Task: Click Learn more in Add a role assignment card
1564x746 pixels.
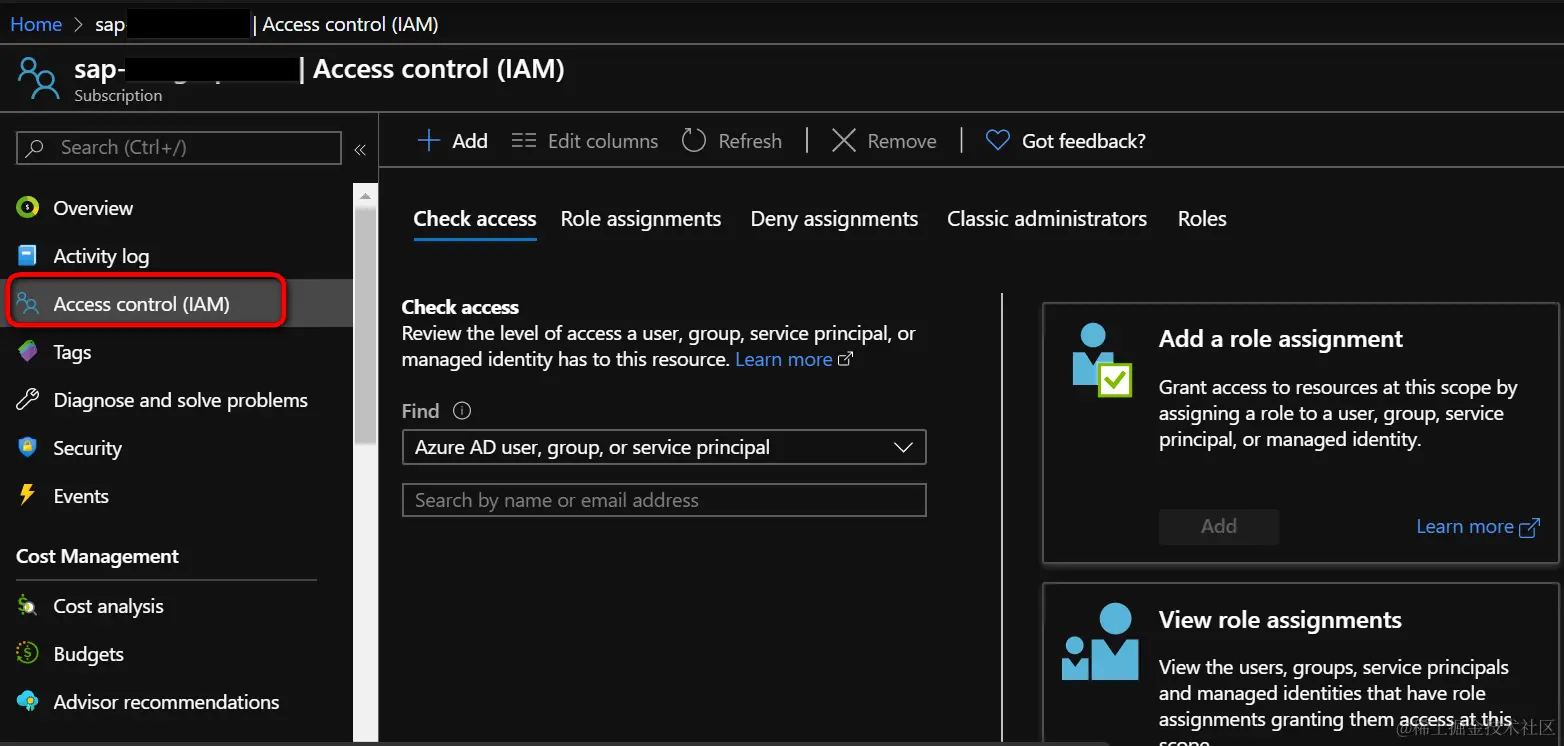Action: (x=1478, y=527)
